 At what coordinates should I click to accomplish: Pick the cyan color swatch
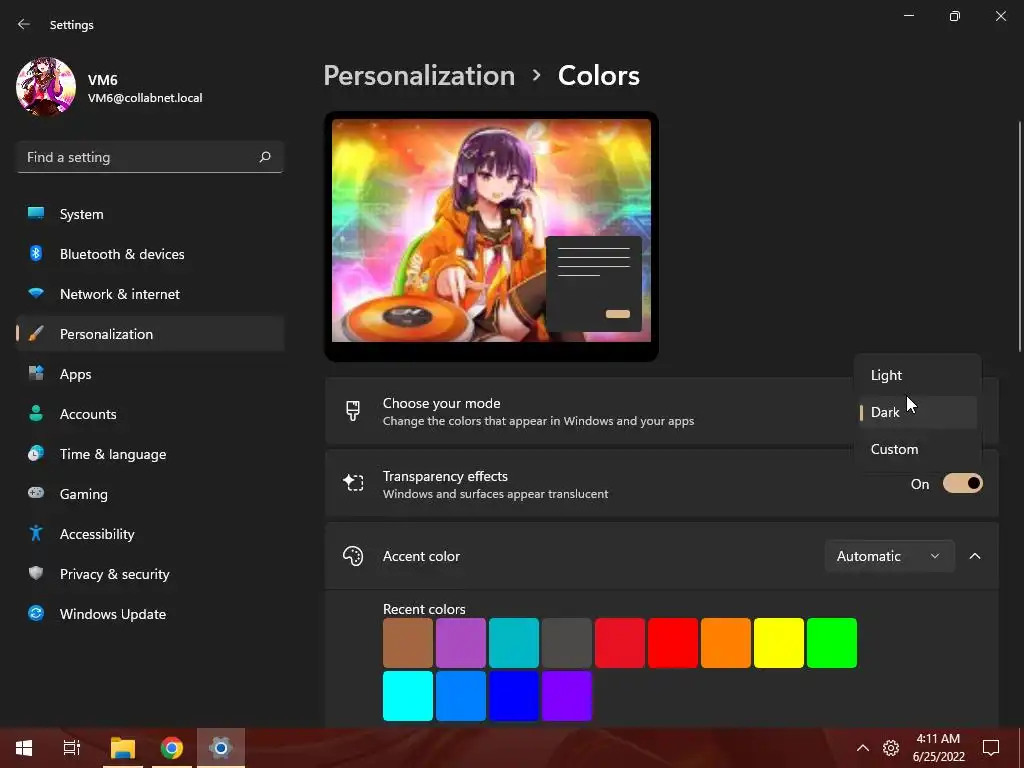[408, 696]
